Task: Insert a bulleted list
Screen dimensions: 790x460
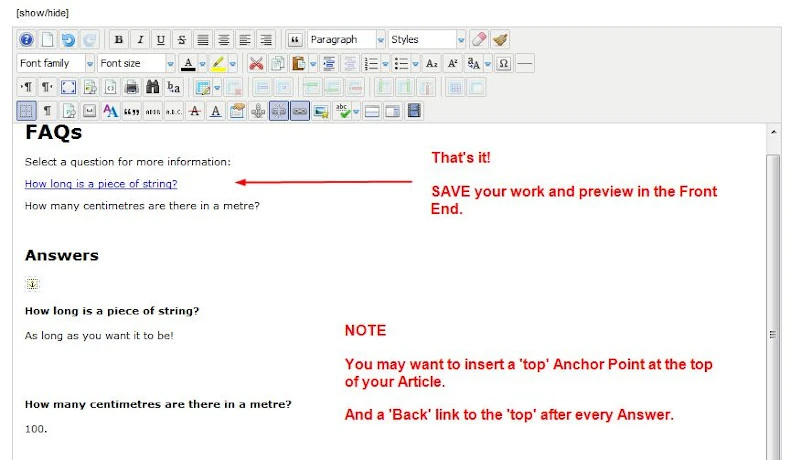Action: (x=402, y=63)
